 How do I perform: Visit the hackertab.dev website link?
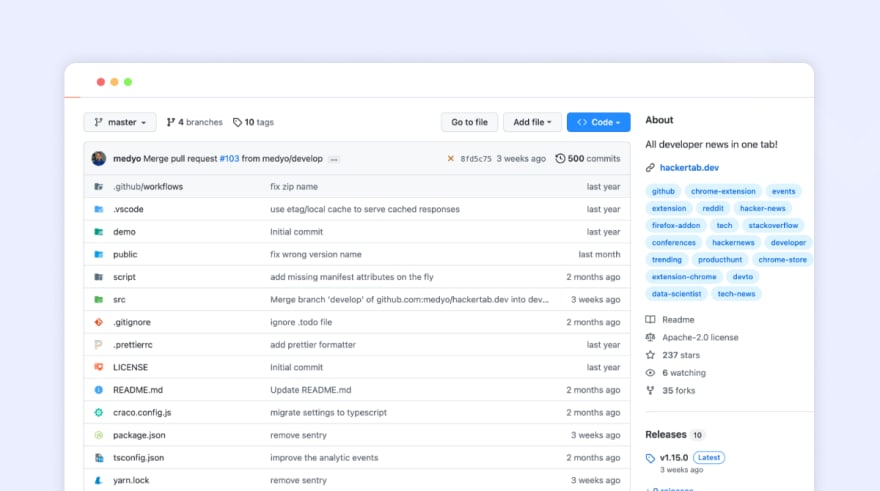coord(689,168)
